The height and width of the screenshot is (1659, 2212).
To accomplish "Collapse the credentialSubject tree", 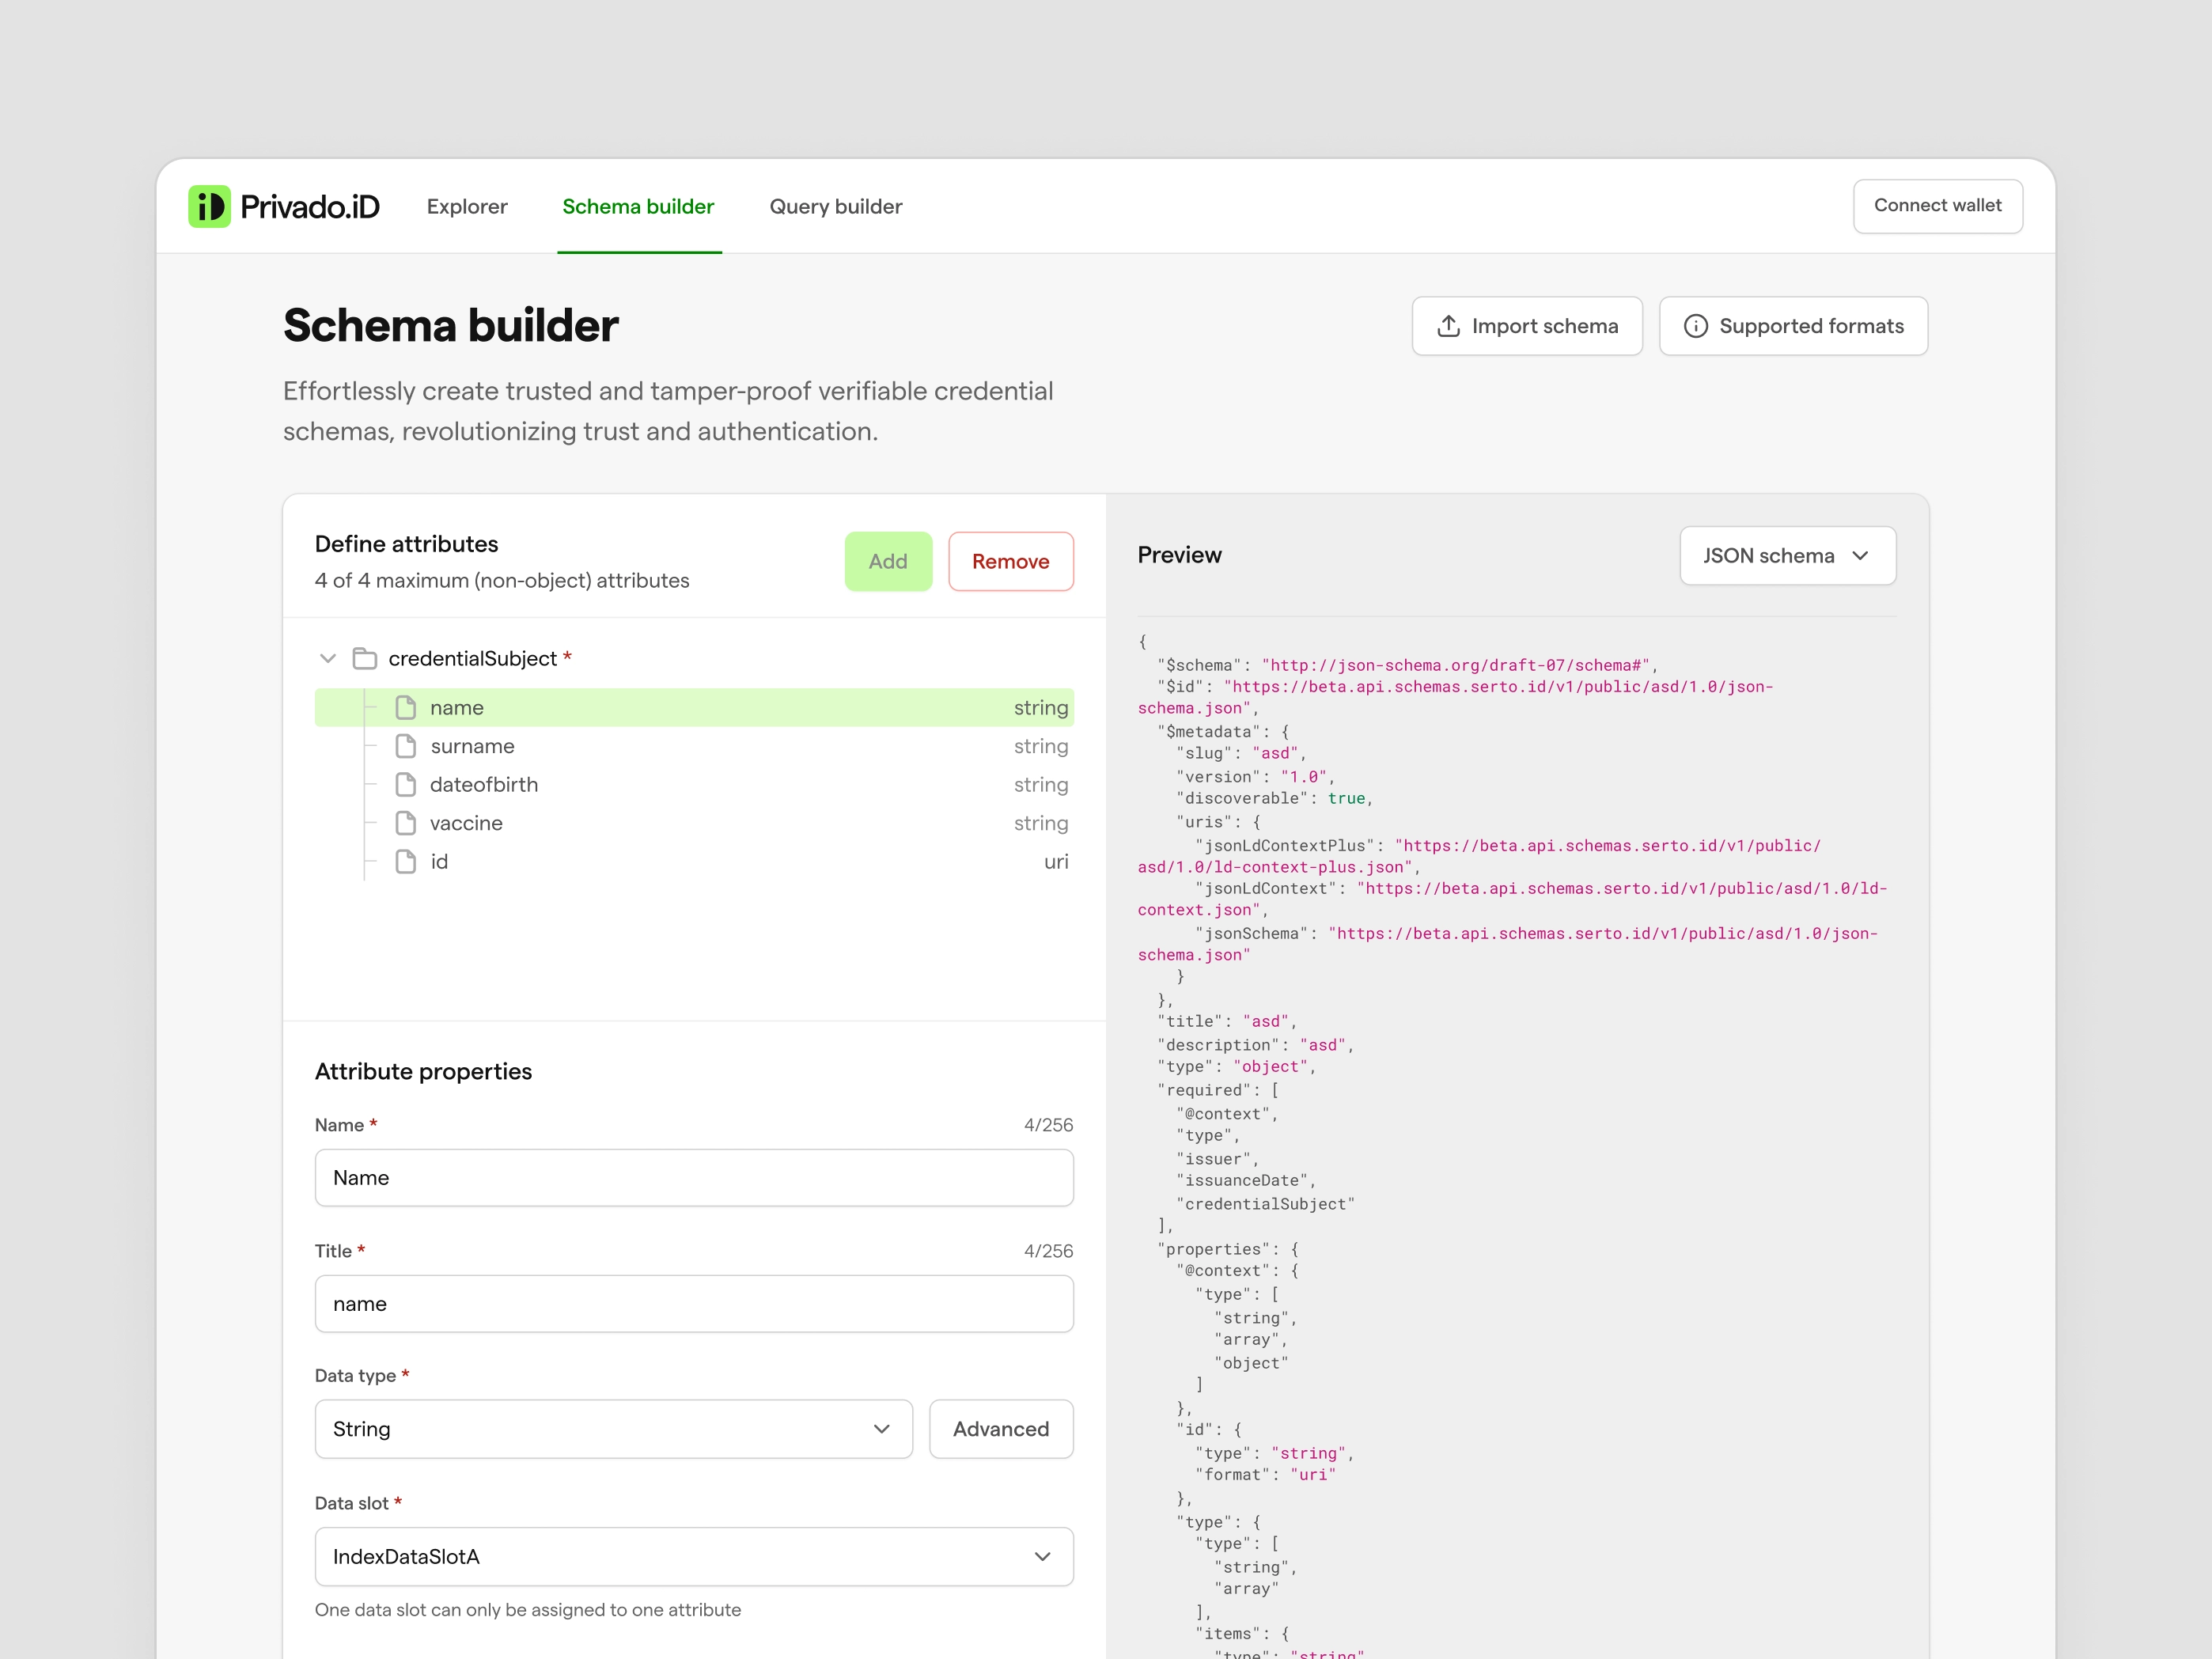I will tap(327, 658).
